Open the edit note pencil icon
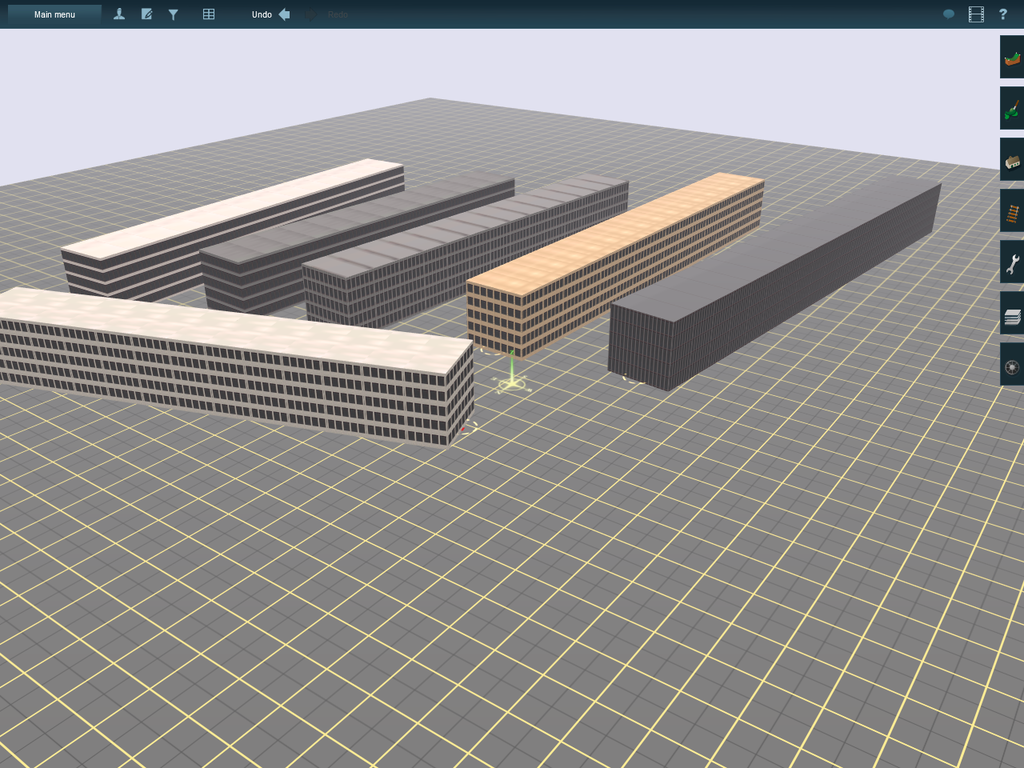The height and width of the screenshot is (768, 1024). click(x=147, y=14)
